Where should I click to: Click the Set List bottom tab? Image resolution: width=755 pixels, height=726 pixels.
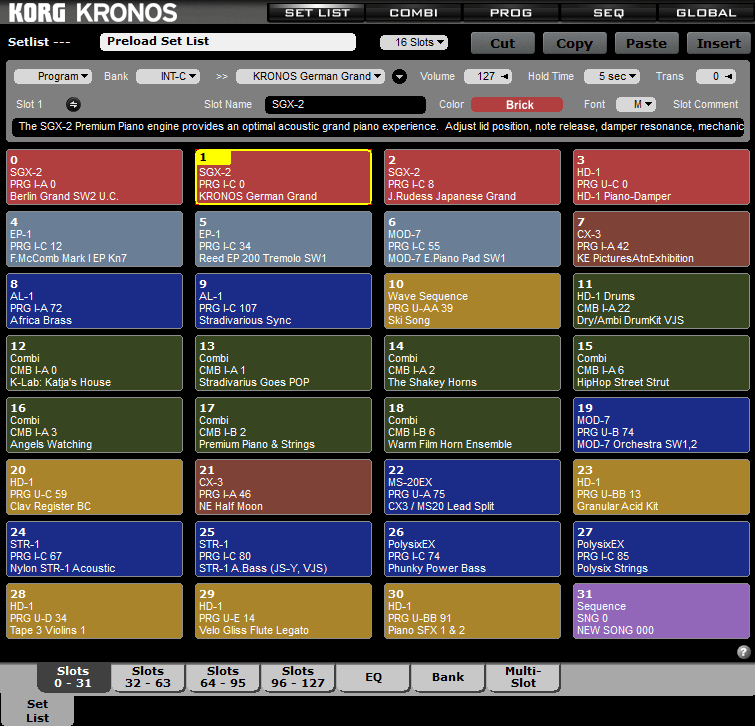coord(37,710)
